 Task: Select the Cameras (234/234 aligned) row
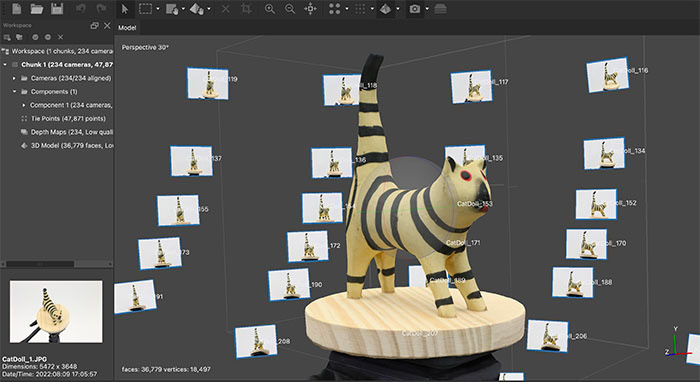tap(57, 78)
